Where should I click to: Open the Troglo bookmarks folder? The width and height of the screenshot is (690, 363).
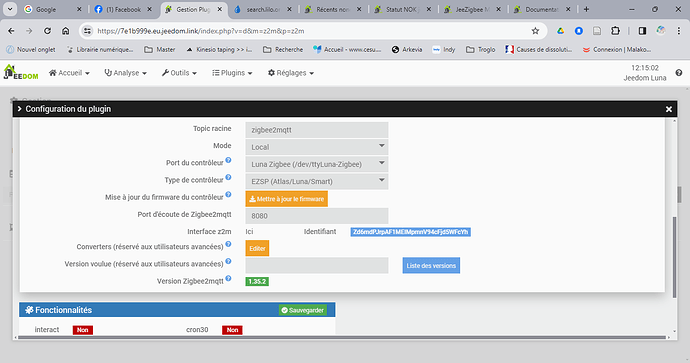(481, 50)
